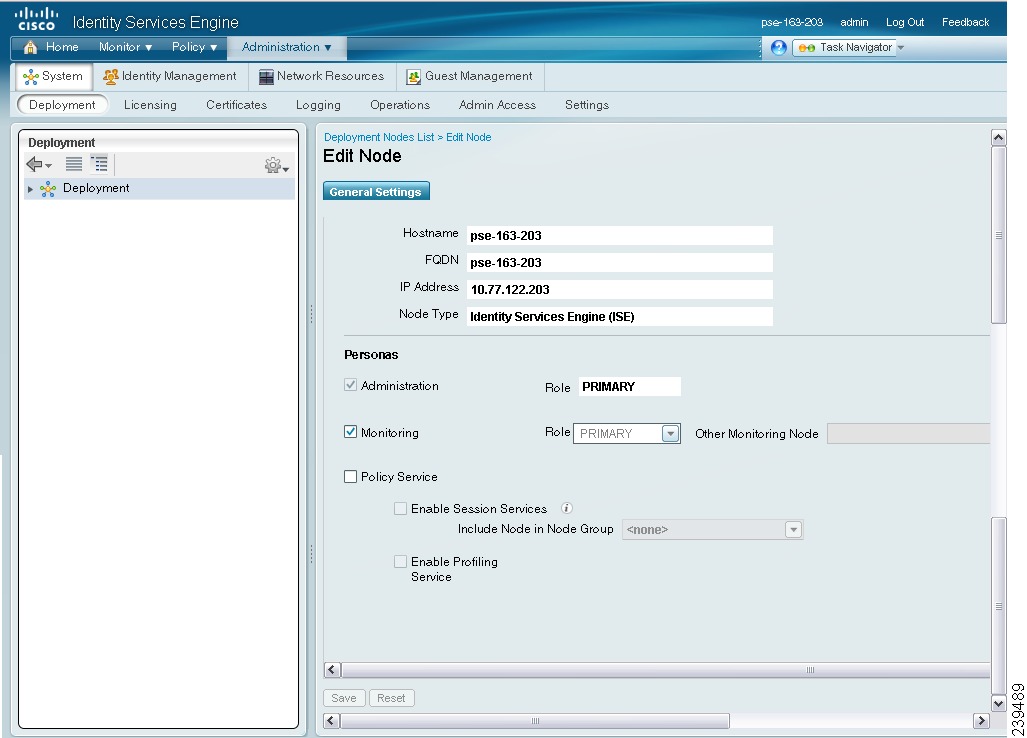Click the FQDN field
This screenshot has width=1027, height=738.
[620, 263]
